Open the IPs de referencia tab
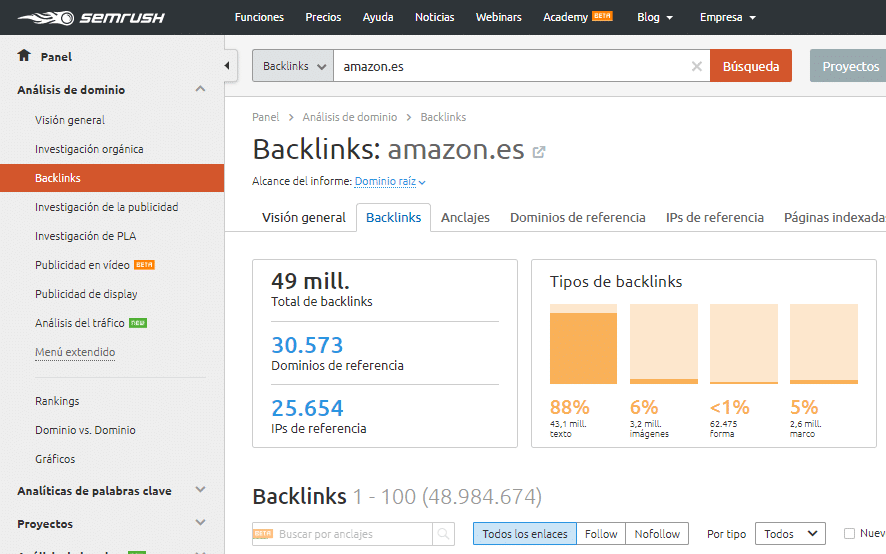886x554 pixels. coord(715,218)
